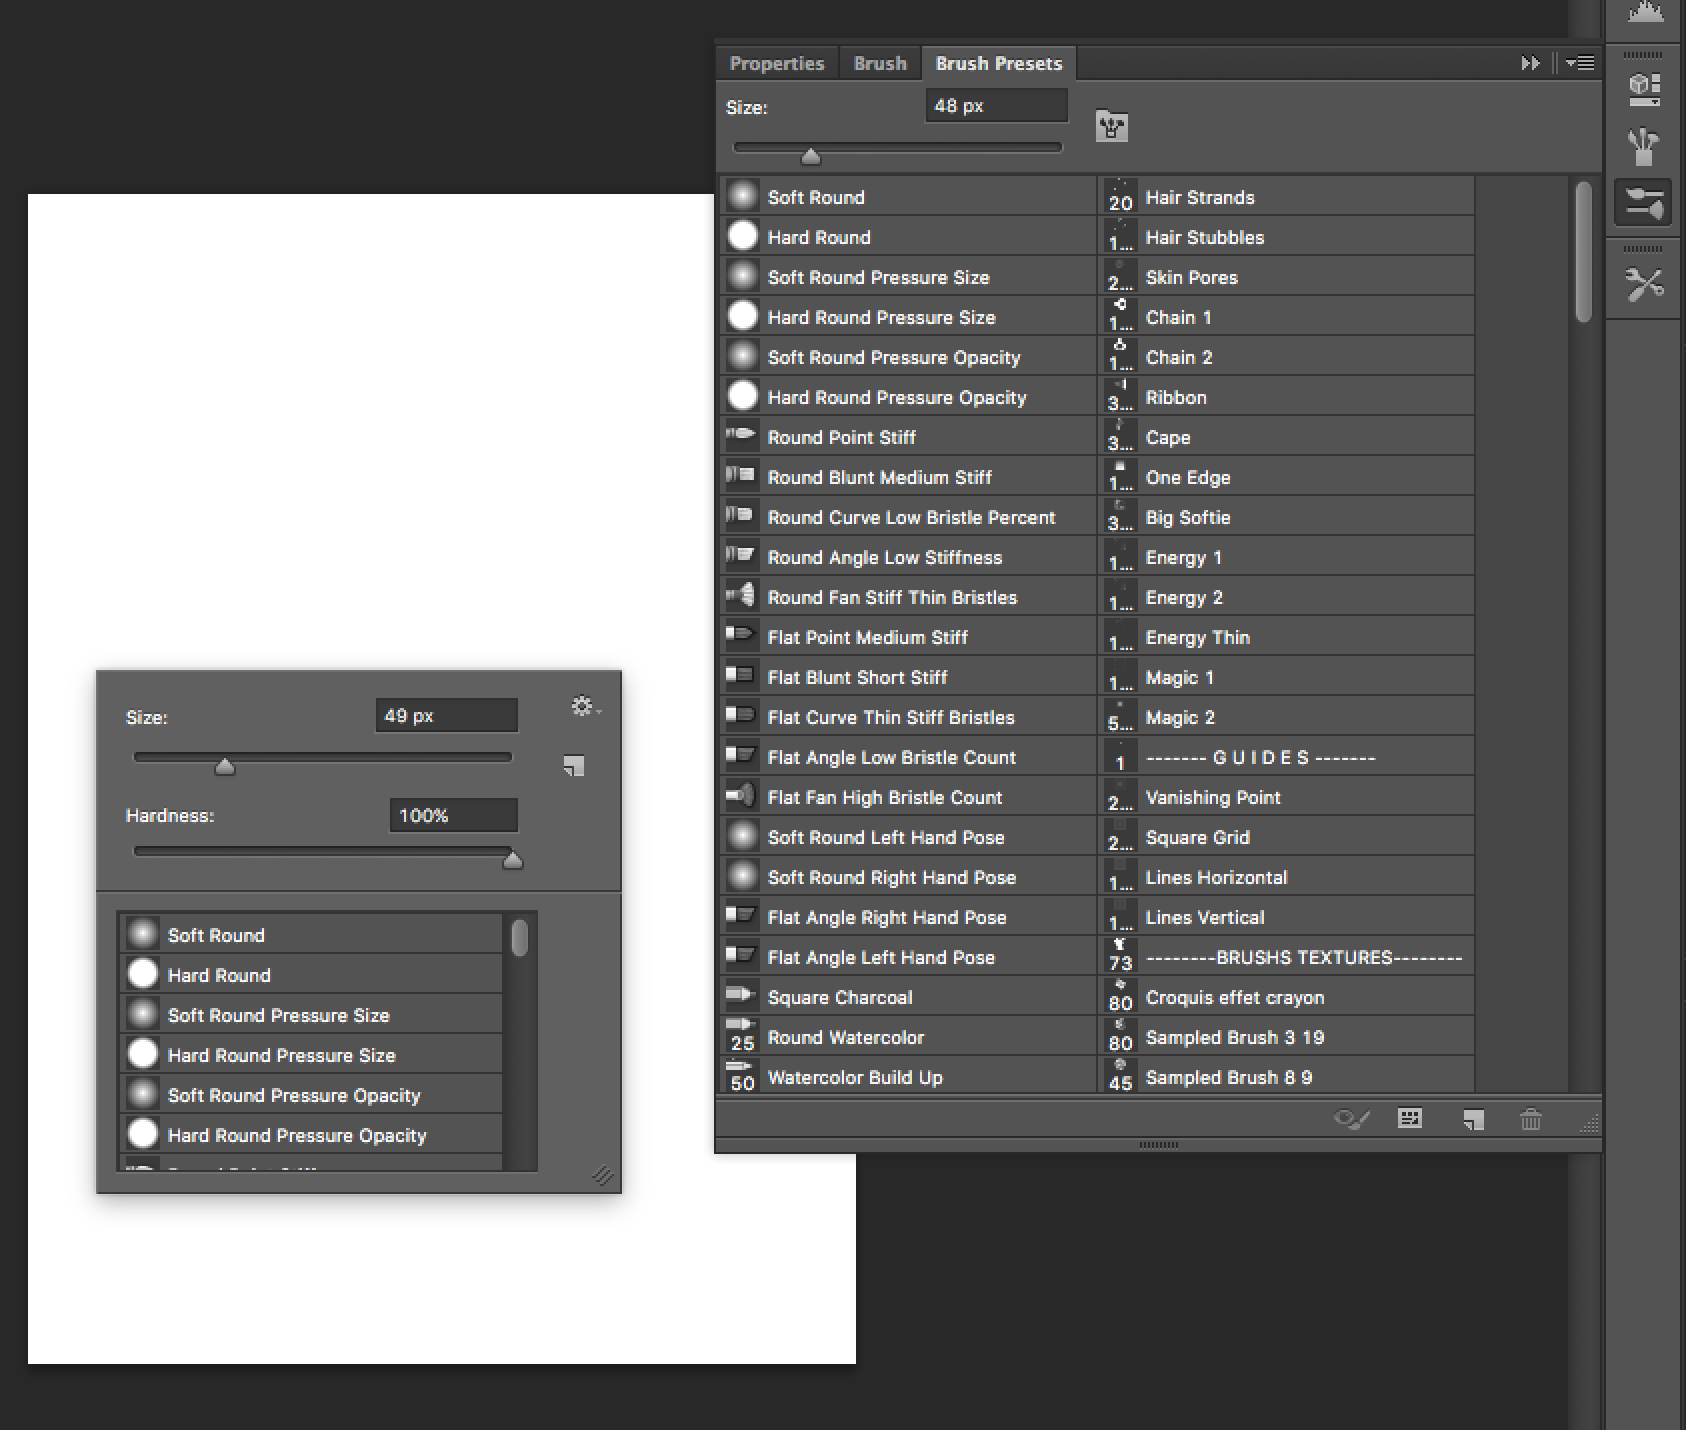Open the gear menu in brush picker popup

click(584, 707)
